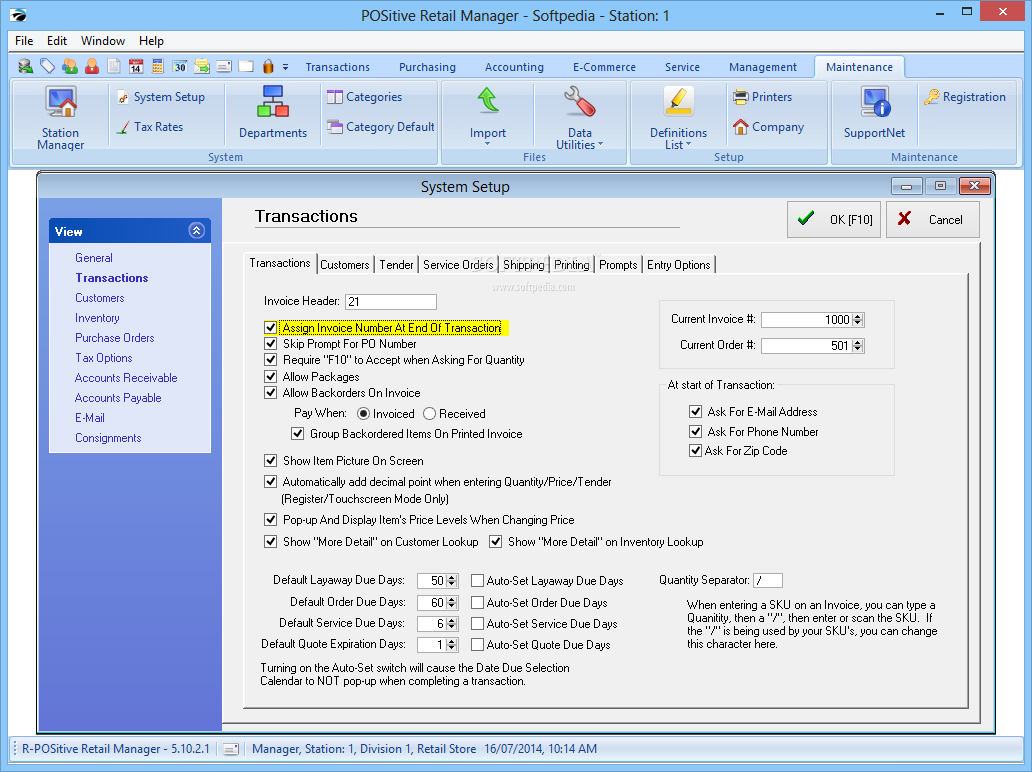Open the calculator icon
1032x772 pixels.
157,66
